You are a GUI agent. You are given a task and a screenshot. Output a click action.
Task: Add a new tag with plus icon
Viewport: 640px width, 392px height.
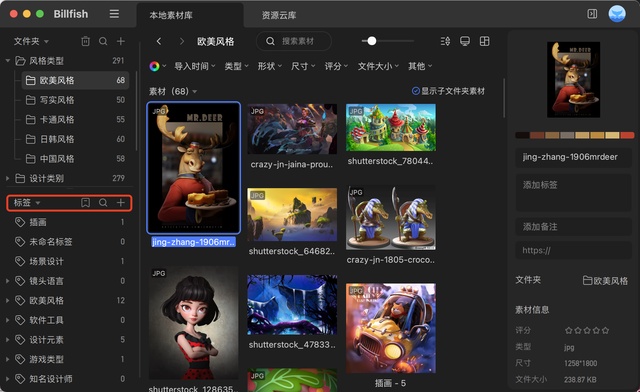click(121, 203)
